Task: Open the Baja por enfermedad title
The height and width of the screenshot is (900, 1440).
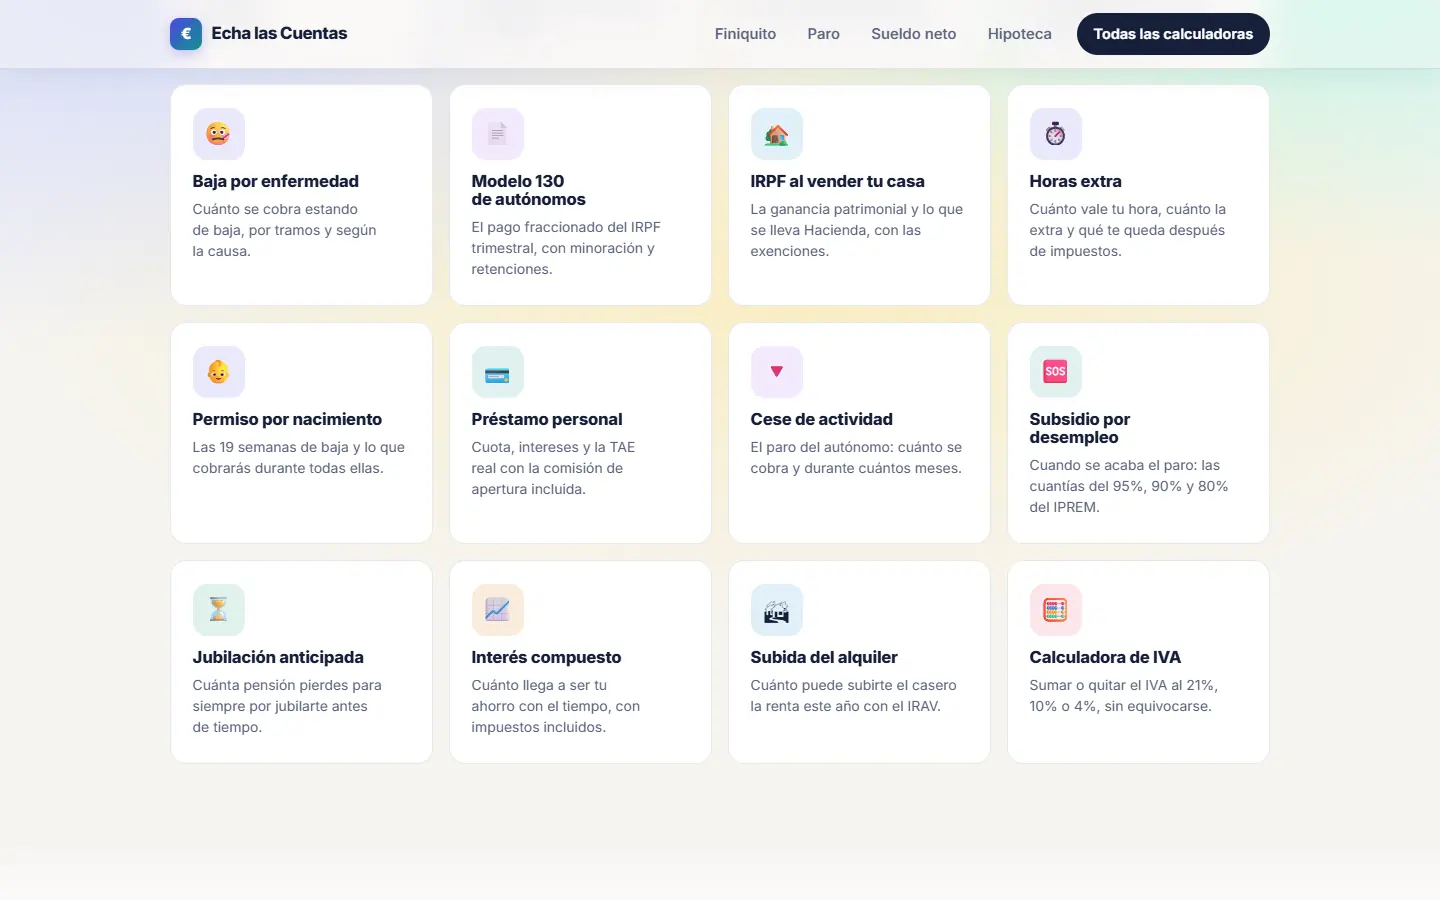Action: [x=276, y=181]
